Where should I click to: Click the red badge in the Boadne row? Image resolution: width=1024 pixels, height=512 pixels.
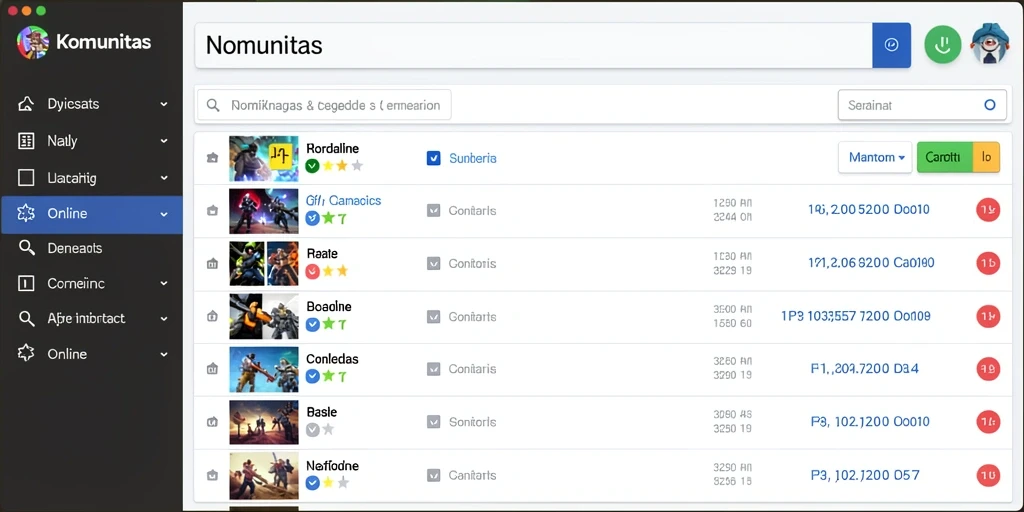(988, 316)
